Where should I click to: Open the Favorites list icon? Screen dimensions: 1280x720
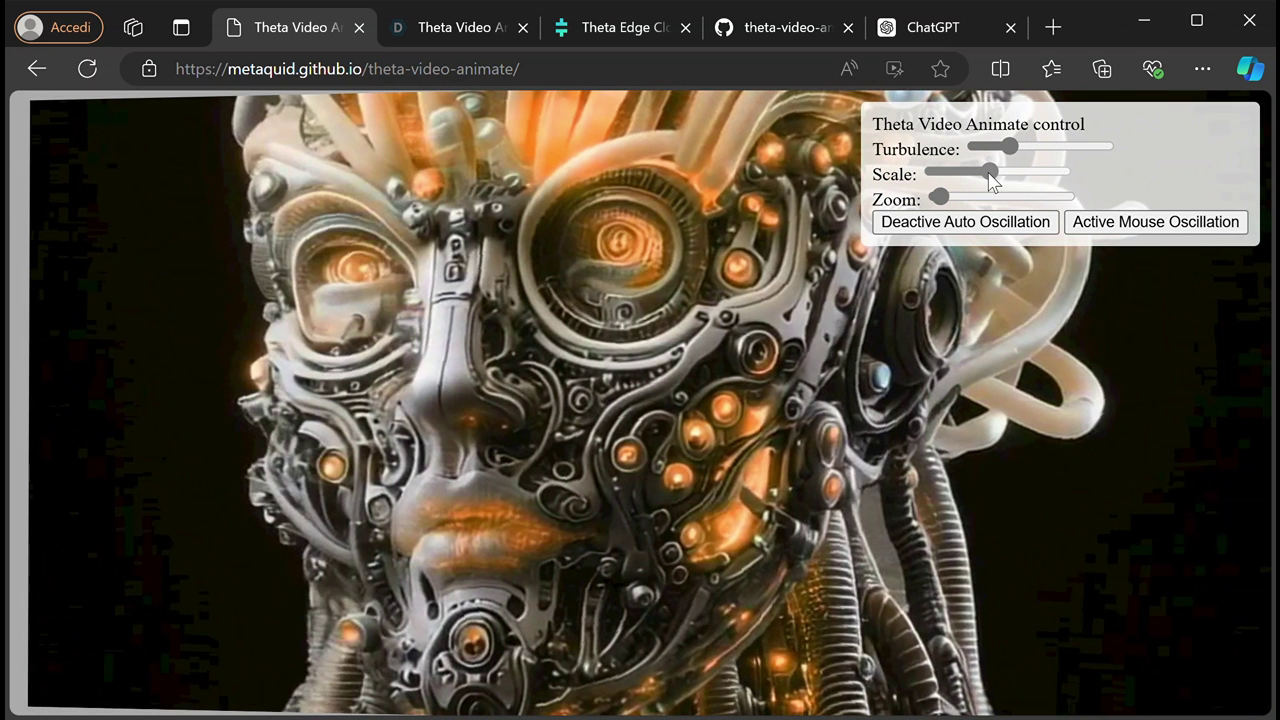(1051, 69)
